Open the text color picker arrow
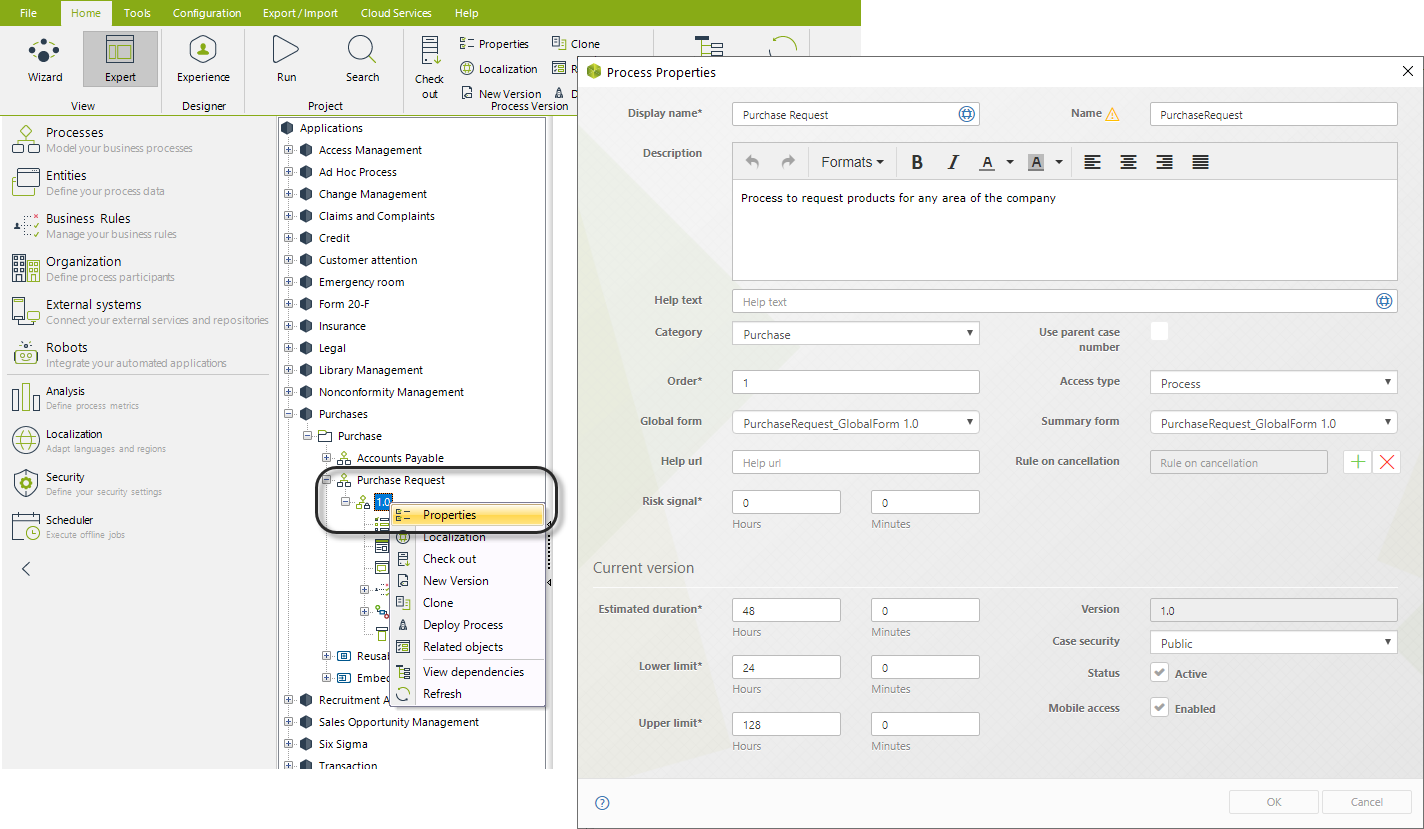Screen dimensions: 1424x829 (x=1010, y=162)
